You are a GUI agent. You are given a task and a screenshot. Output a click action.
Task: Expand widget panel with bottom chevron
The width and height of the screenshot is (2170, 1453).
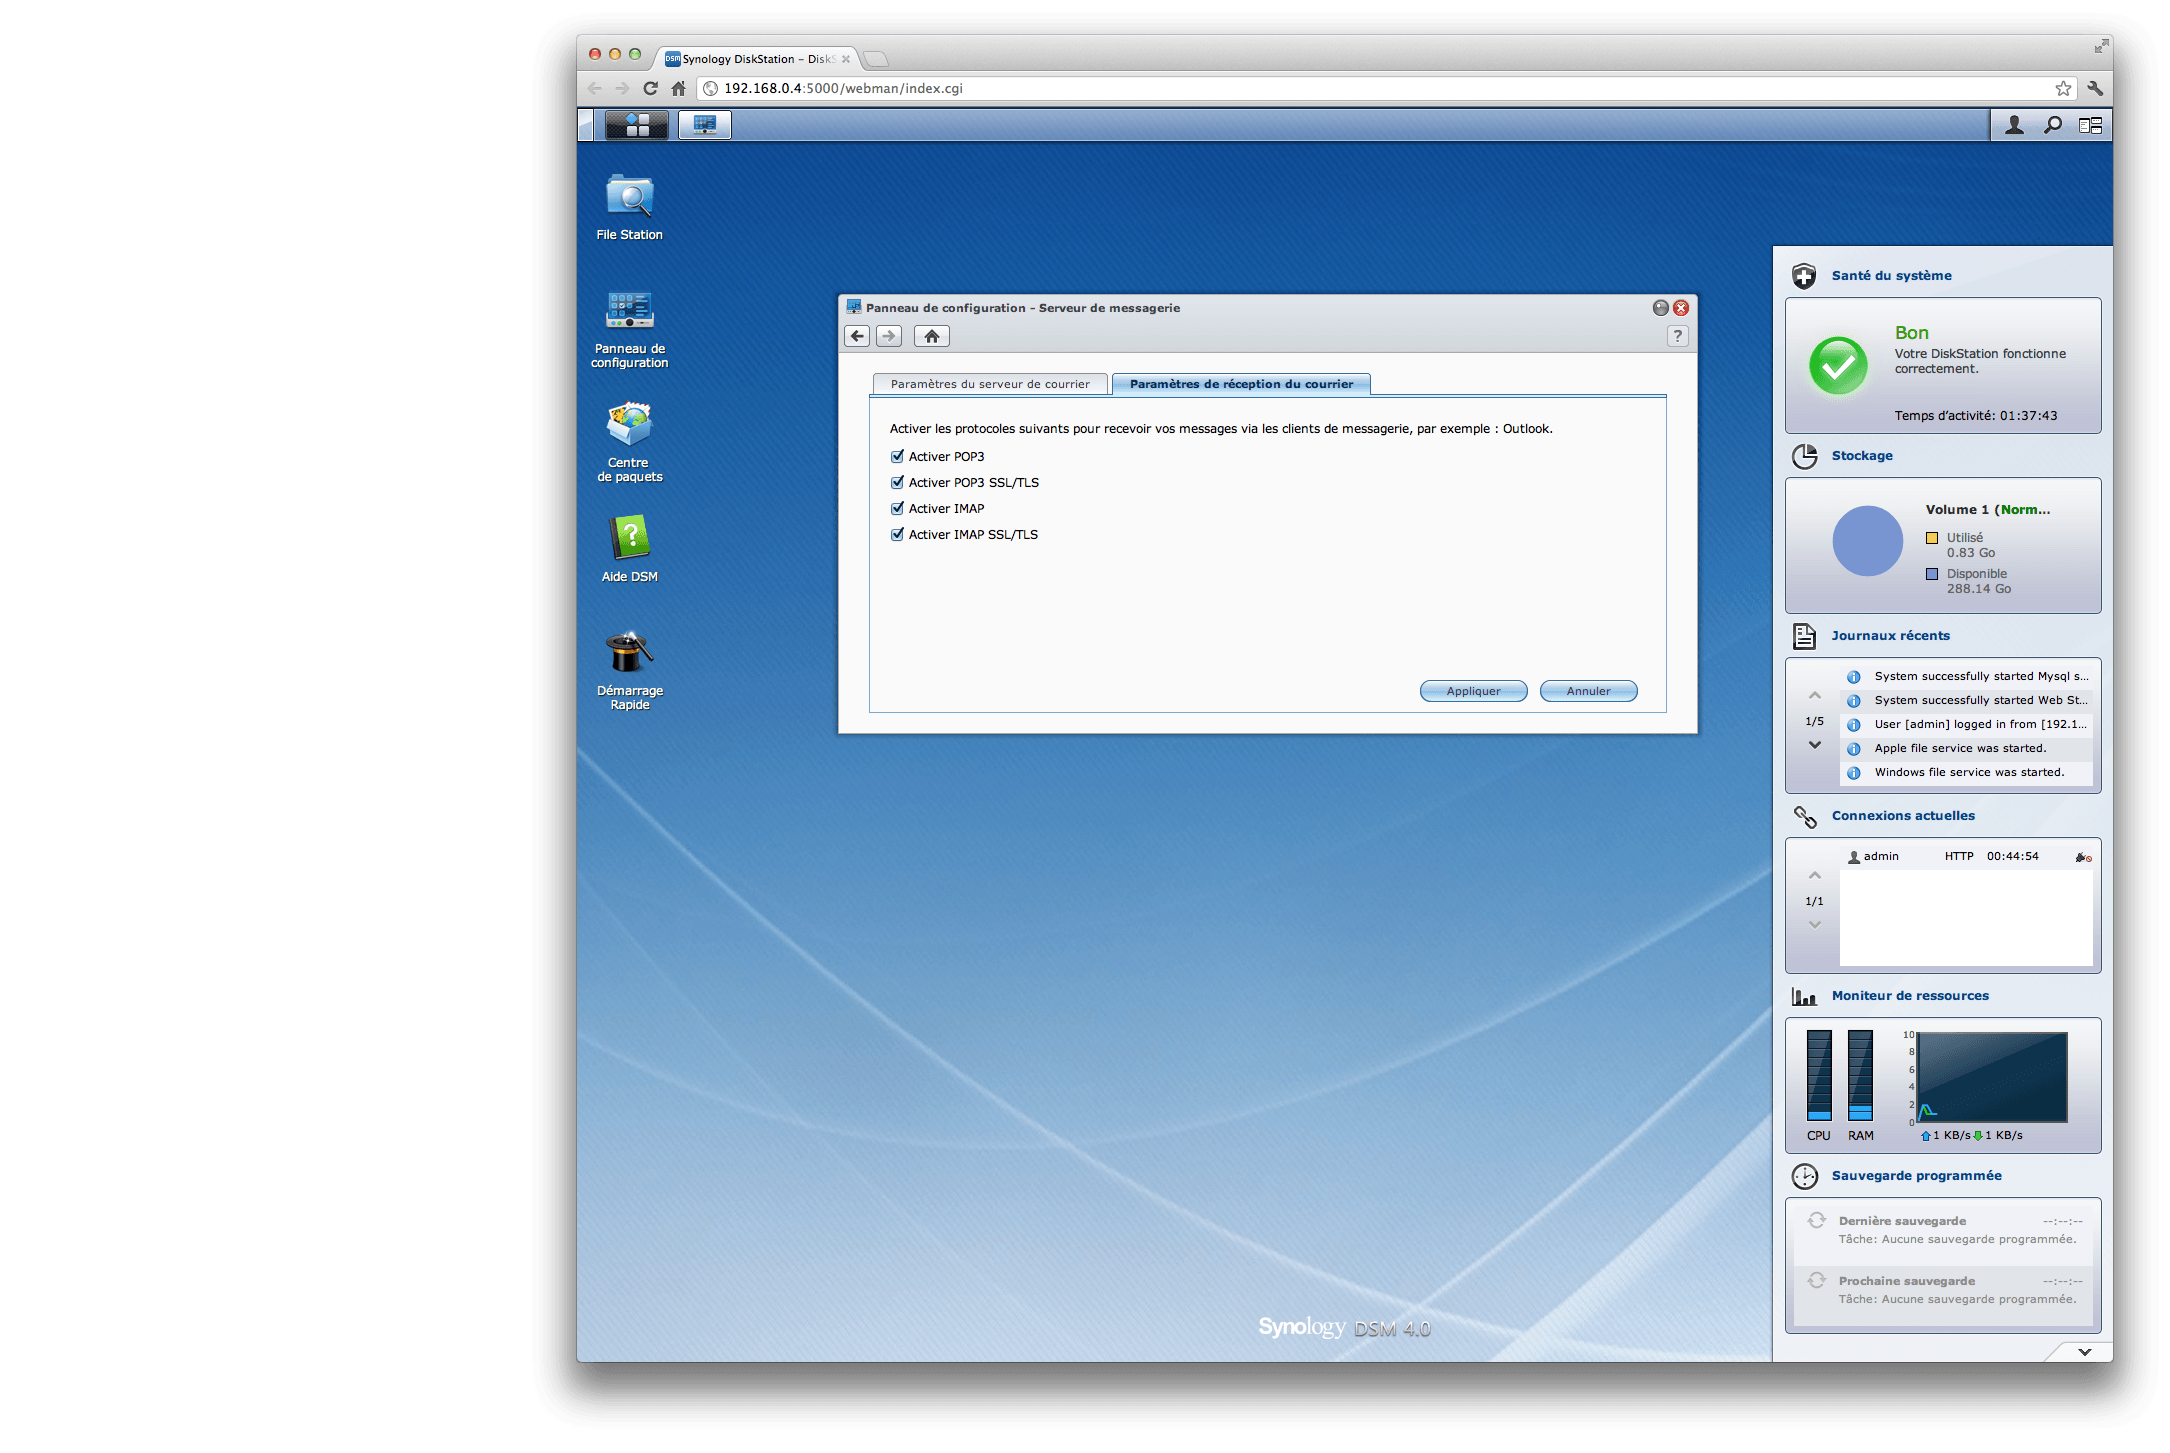click(2084, 1351)
